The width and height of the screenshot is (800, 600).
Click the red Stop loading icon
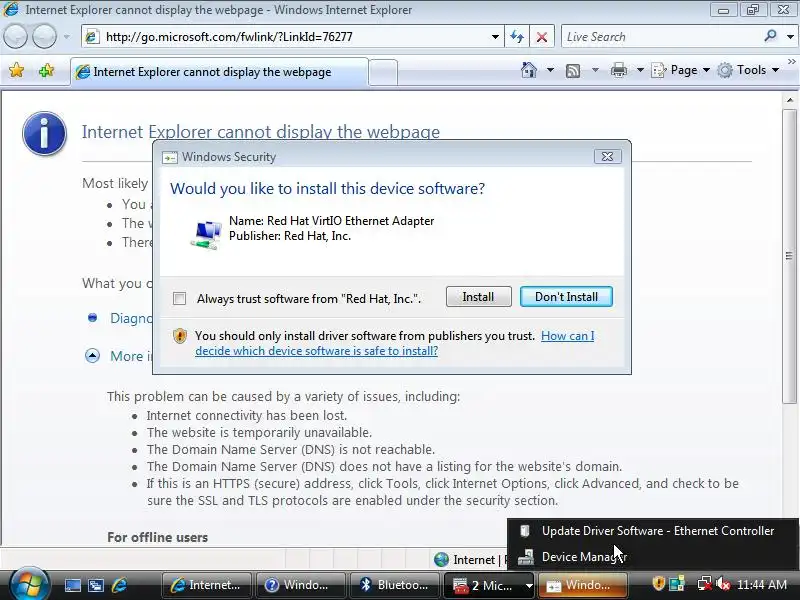(x=542, y=37)
